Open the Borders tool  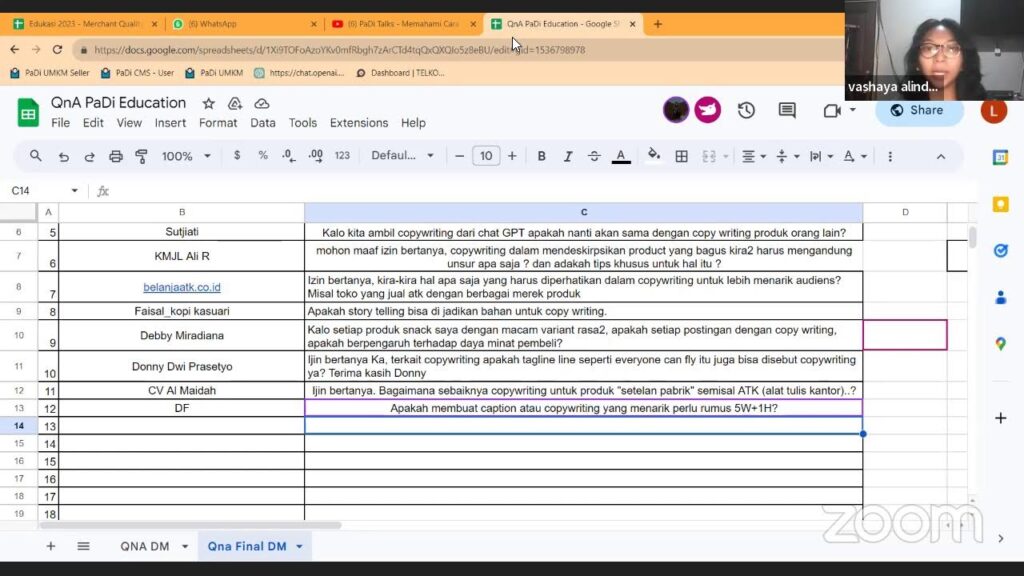tap(682, 156)
